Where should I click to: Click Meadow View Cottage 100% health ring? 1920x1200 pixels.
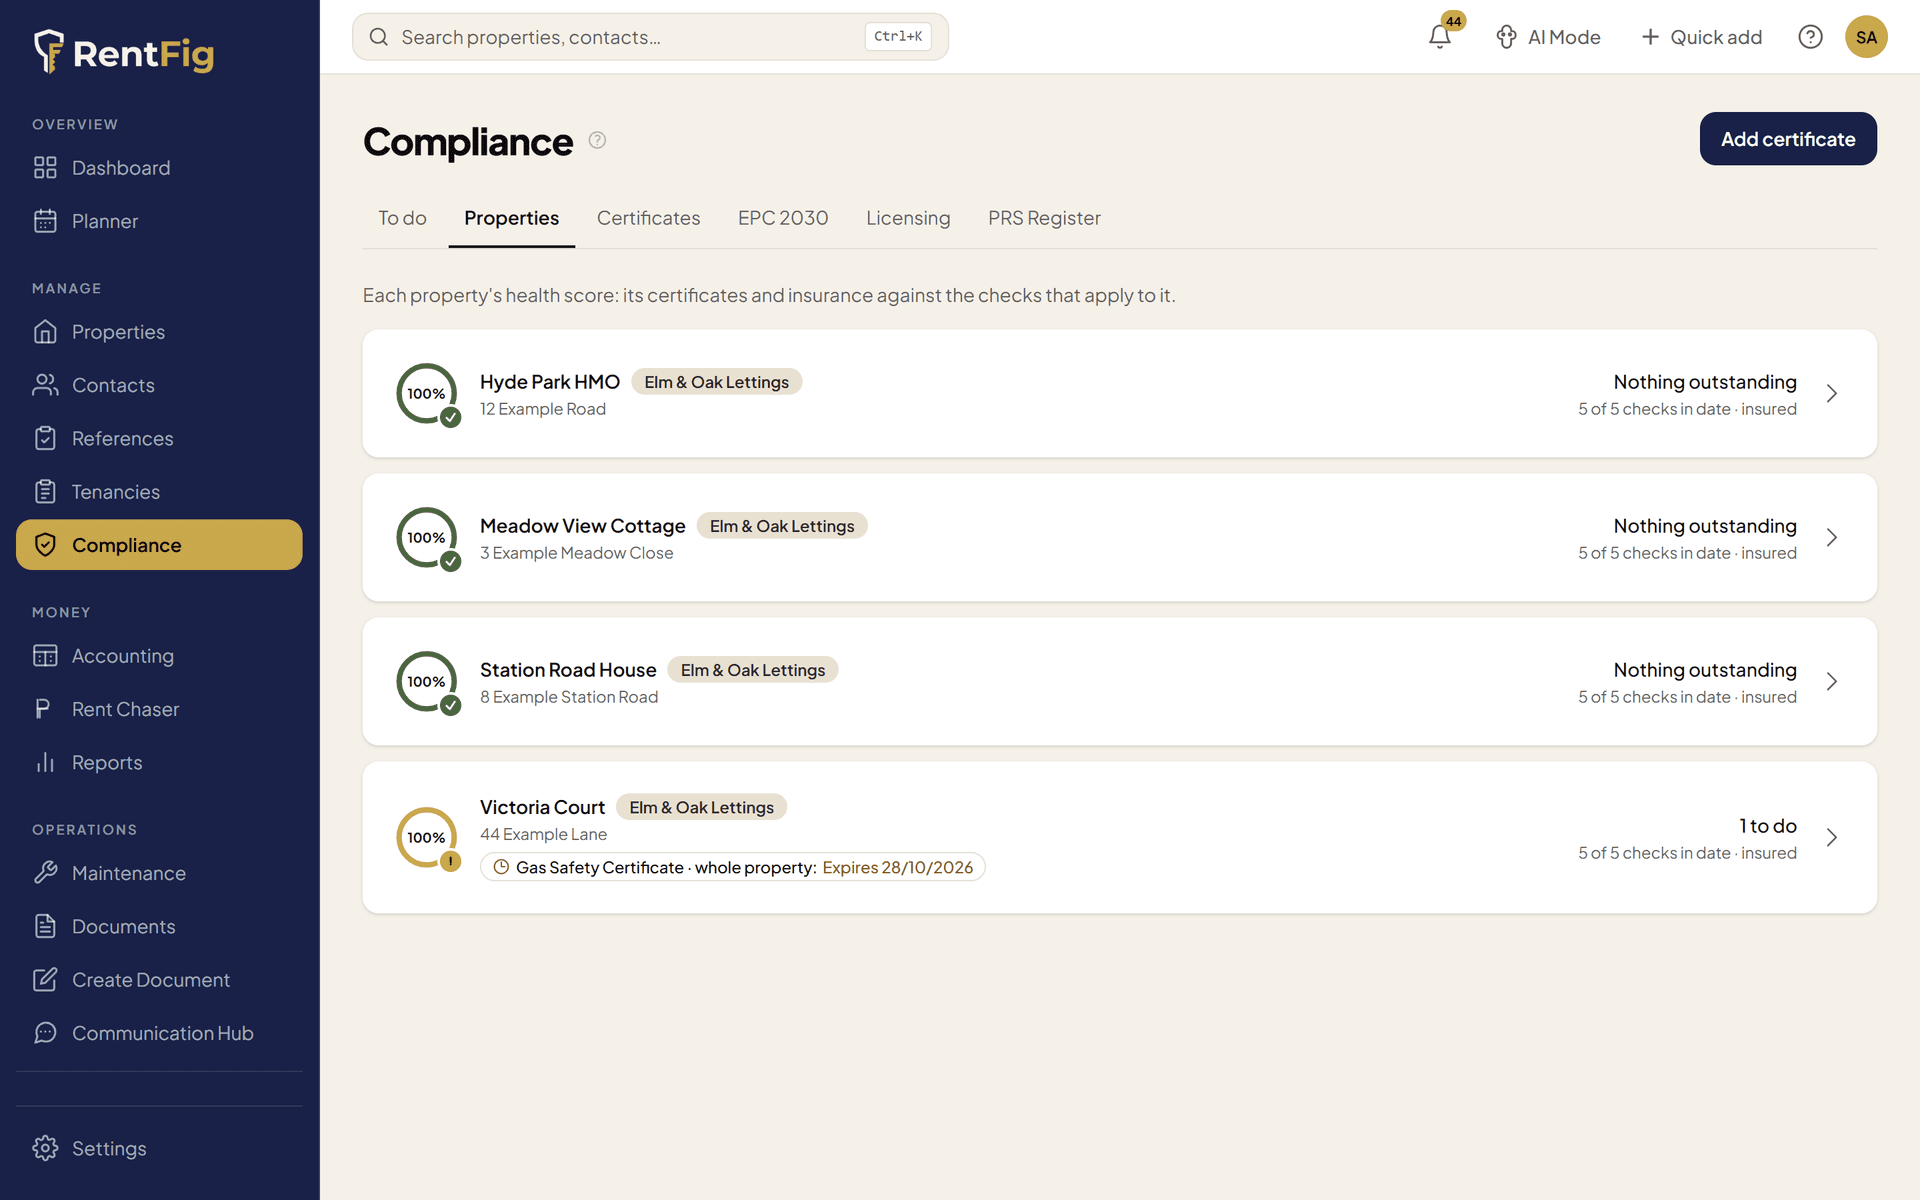tap(427, 538)
